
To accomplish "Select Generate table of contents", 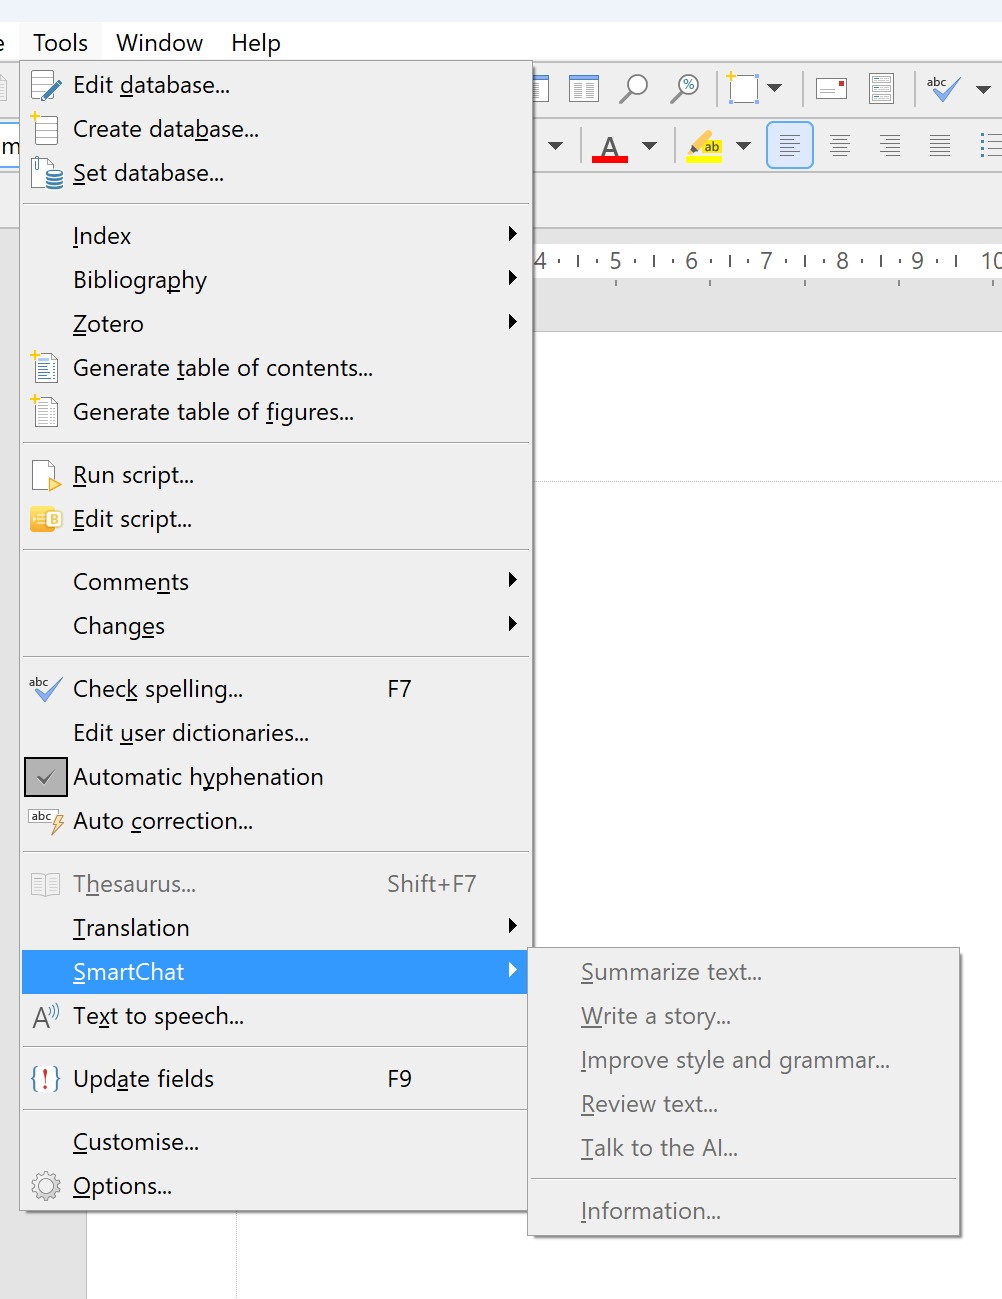I will (222, 368).
